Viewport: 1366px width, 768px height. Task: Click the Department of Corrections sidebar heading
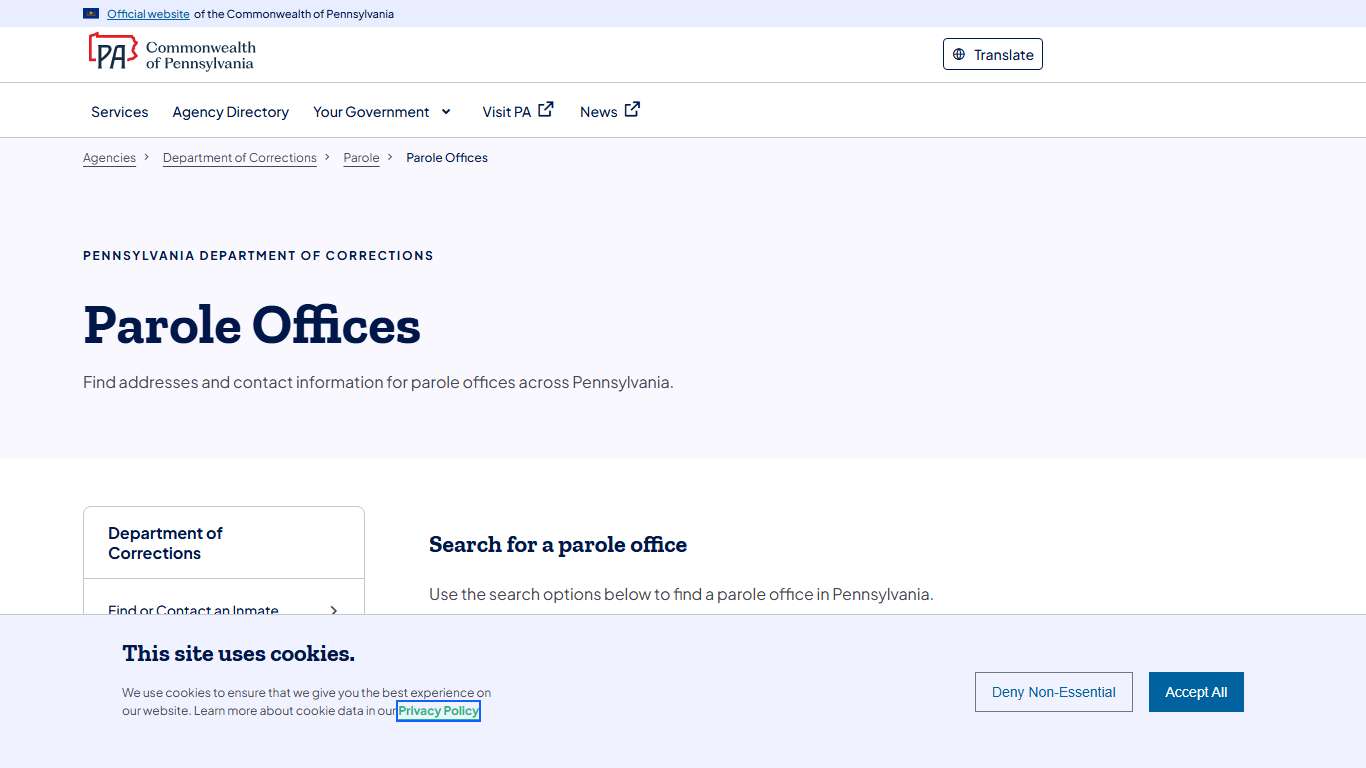166,542
